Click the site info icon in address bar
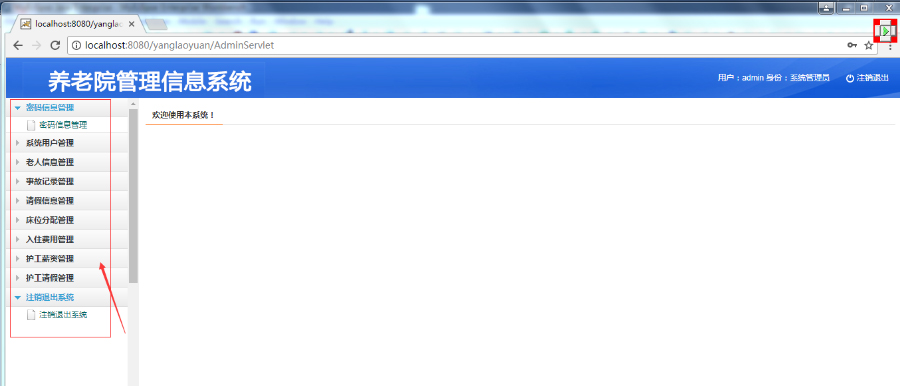 (77, 45)
